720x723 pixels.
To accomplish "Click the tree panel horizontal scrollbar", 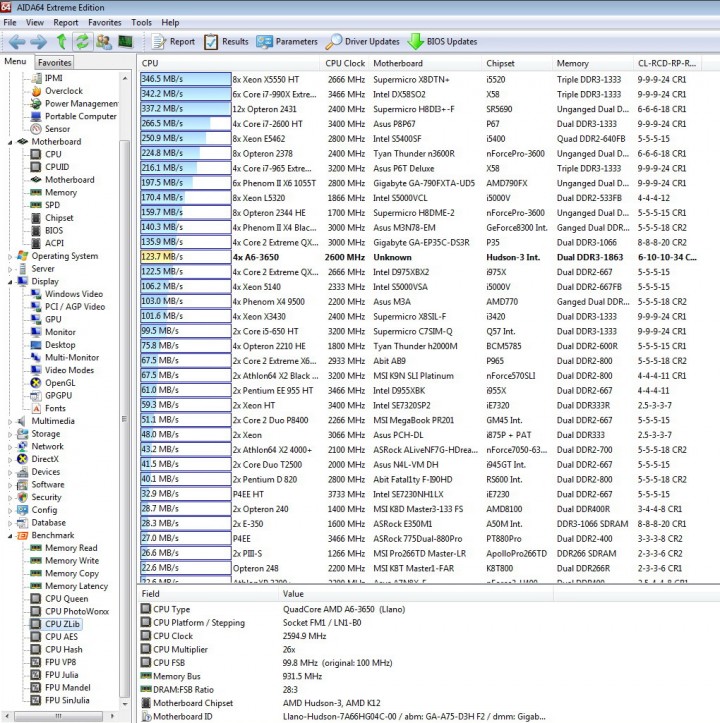I will pos(59,717).
